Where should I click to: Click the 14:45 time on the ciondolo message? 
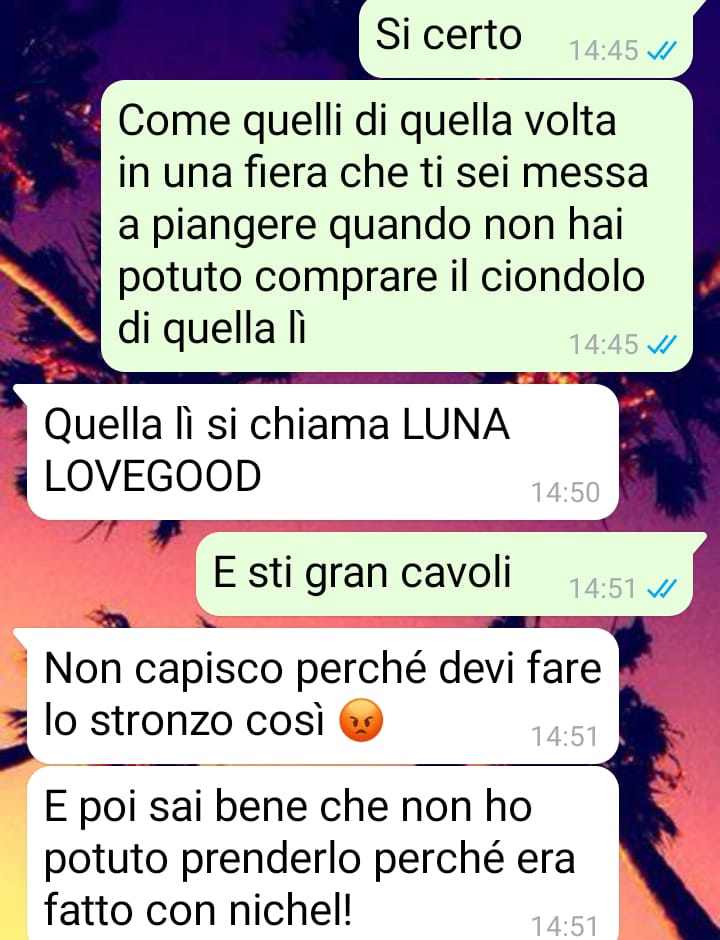603,345
